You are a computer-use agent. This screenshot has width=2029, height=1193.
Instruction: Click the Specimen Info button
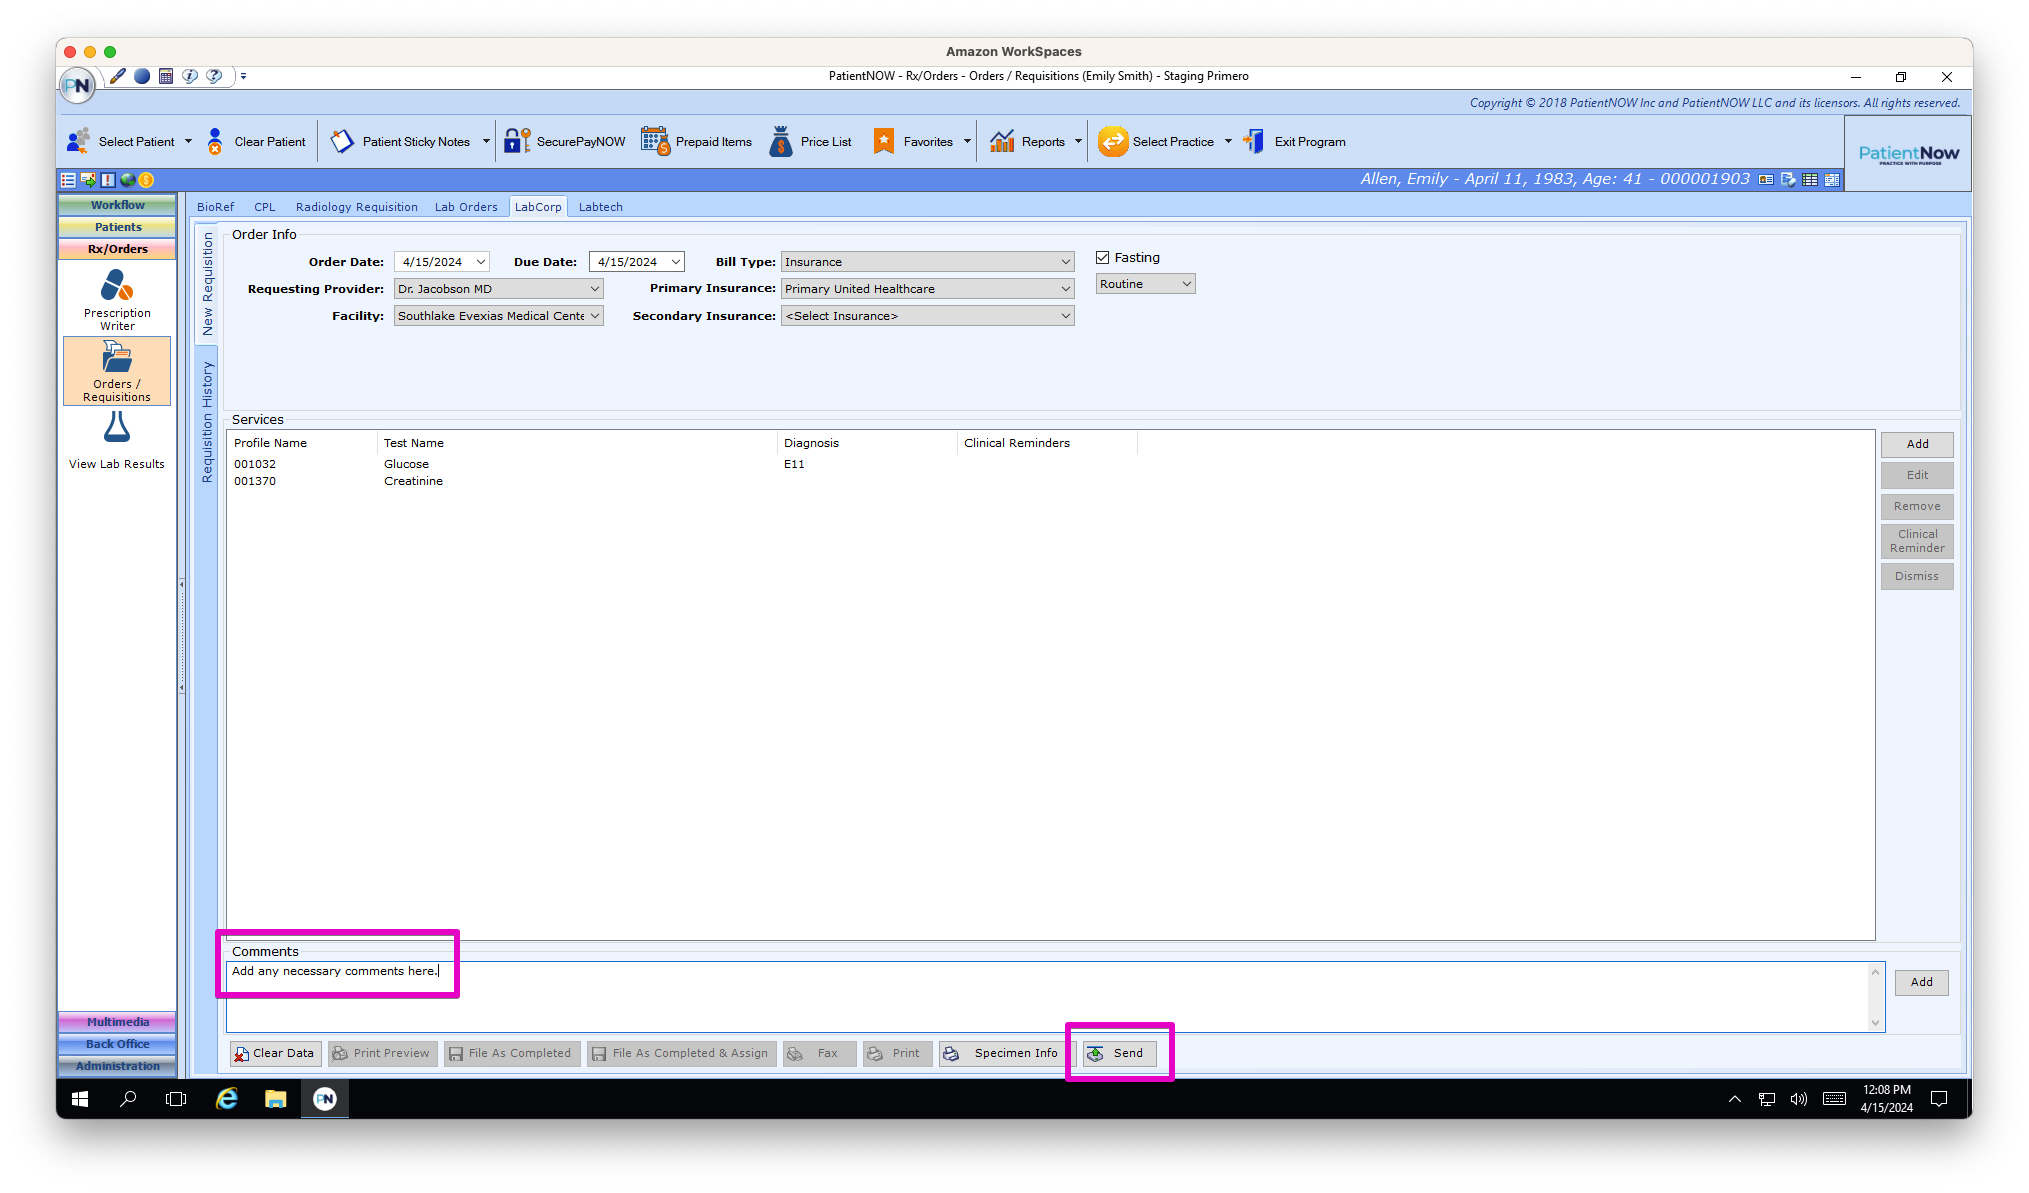1004,1053
